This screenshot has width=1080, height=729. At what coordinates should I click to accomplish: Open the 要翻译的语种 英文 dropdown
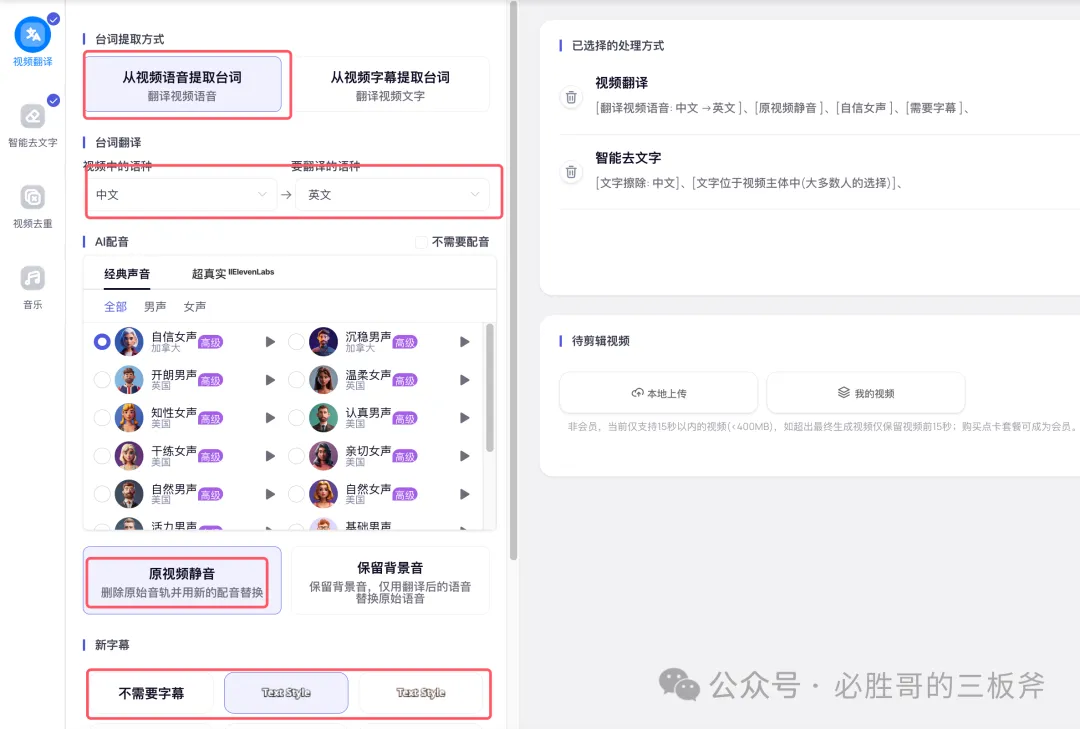coord(392,195)
